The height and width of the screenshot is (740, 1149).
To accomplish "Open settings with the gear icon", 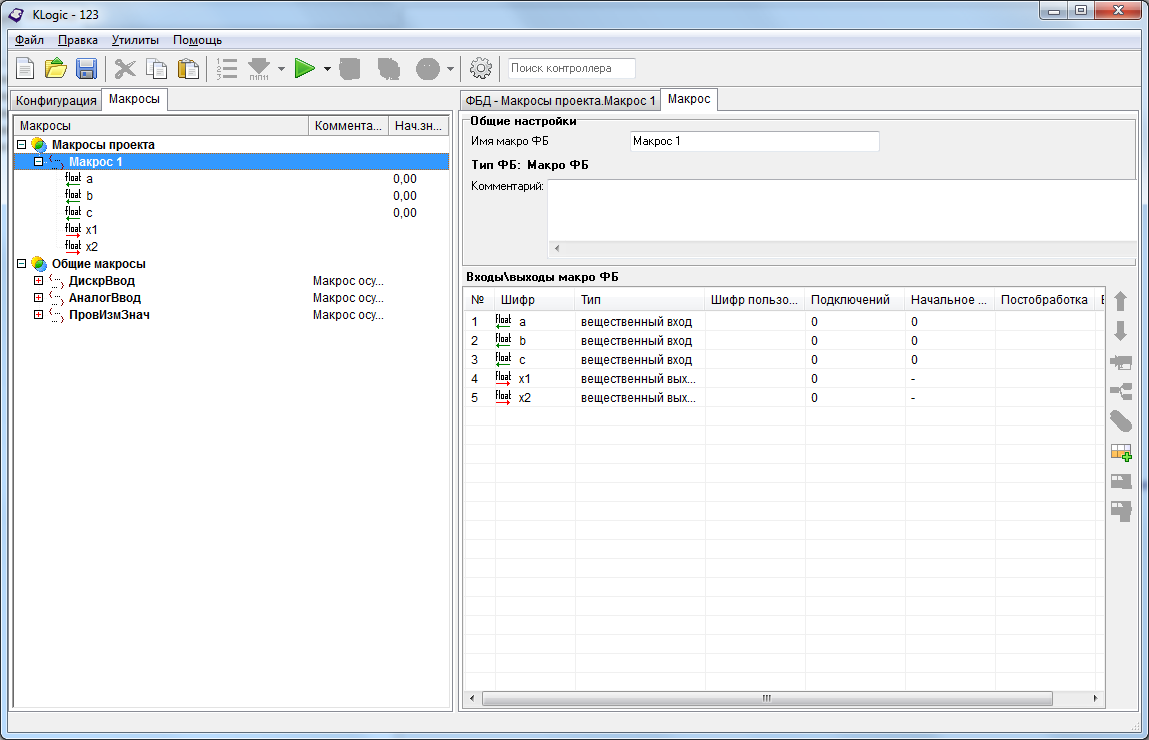I will tap(481, 69).
